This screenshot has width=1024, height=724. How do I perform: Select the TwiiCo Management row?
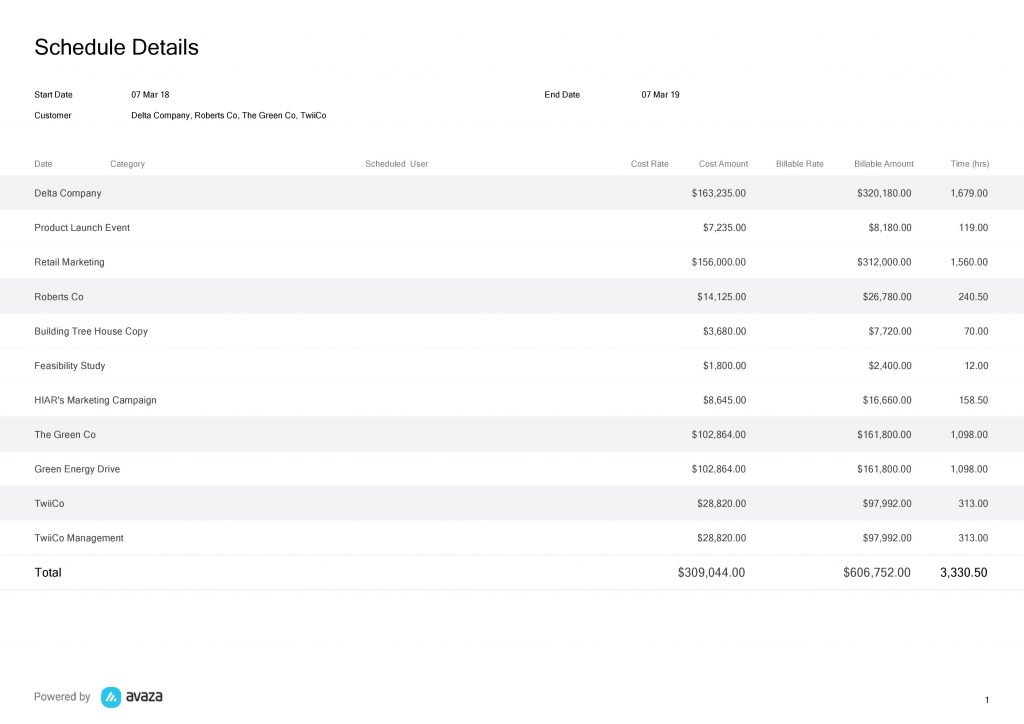point(79,538)
